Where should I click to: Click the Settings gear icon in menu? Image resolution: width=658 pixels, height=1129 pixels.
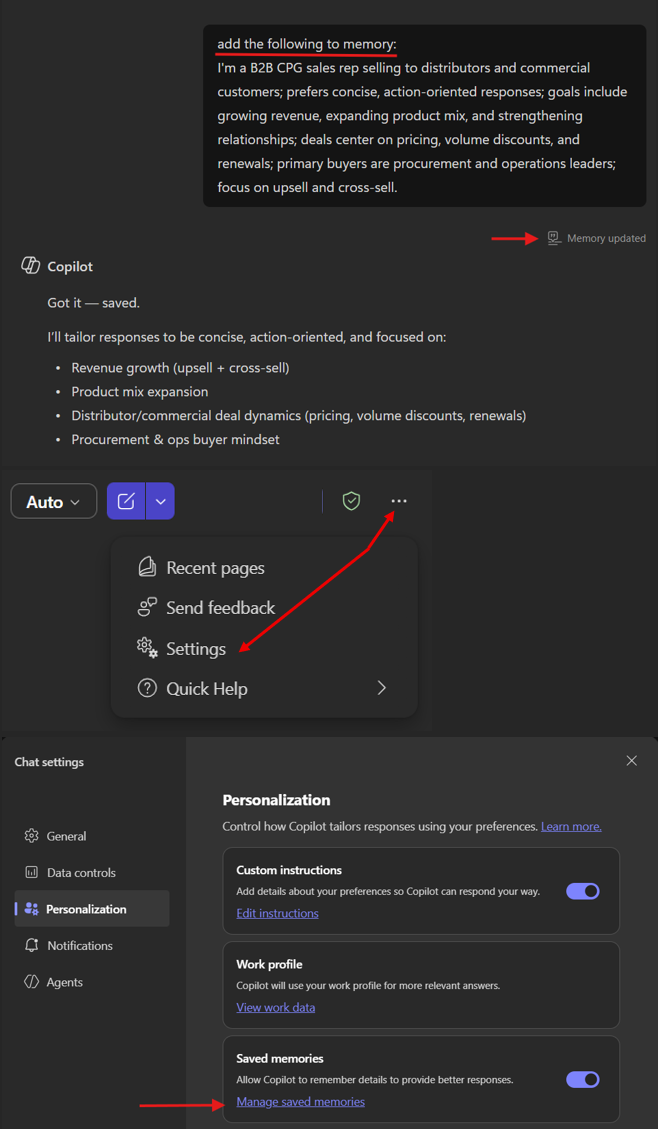[147, 648]
